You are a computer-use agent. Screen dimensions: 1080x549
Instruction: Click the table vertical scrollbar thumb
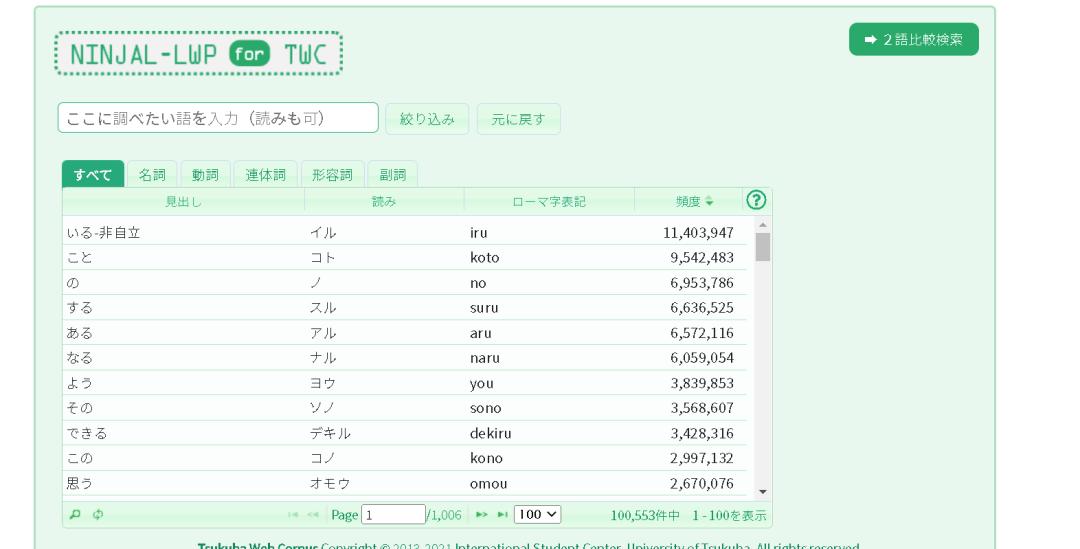[x=762, y=247]
